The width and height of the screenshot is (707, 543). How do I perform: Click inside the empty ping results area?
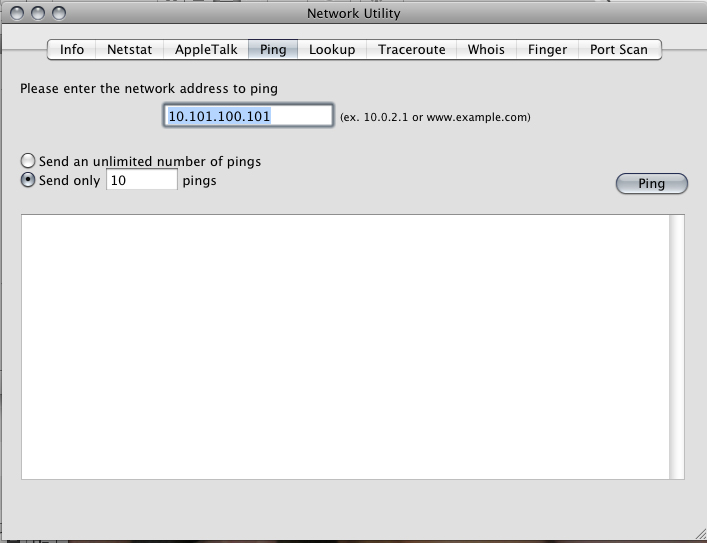(x=345, y=346)
